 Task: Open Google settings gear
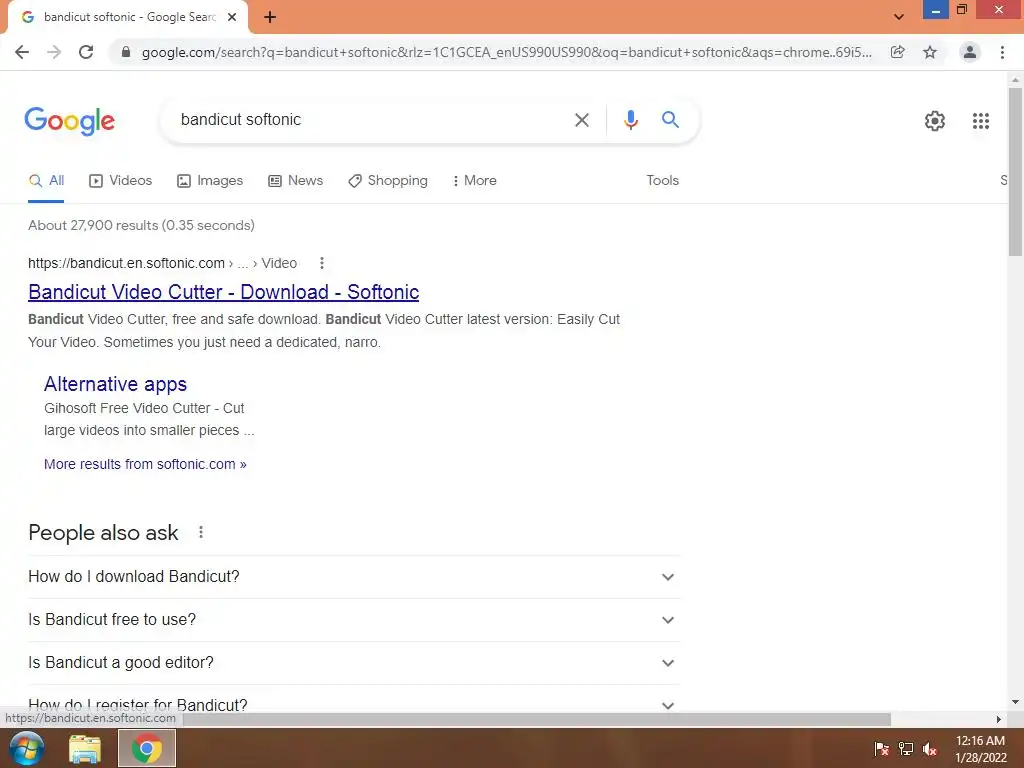click(935, 121)
